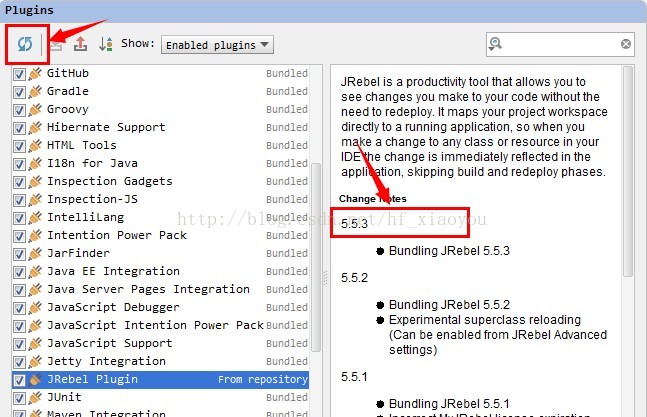This screenshot has width=647, height=417.
Task: Click the sort plugins toolbar icon
Action: tap(106, 44)
